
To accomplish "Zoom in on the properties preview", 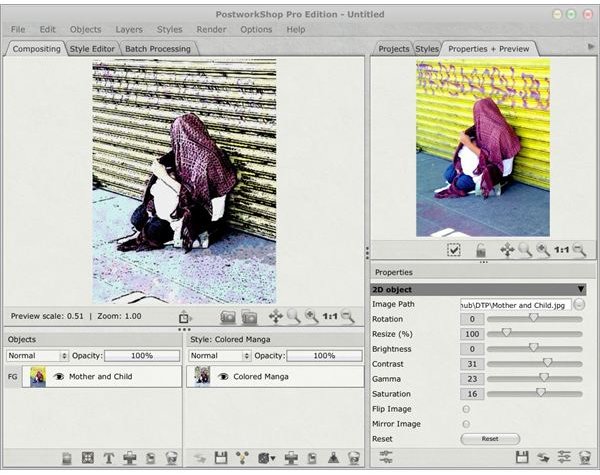I will point(543,250).
